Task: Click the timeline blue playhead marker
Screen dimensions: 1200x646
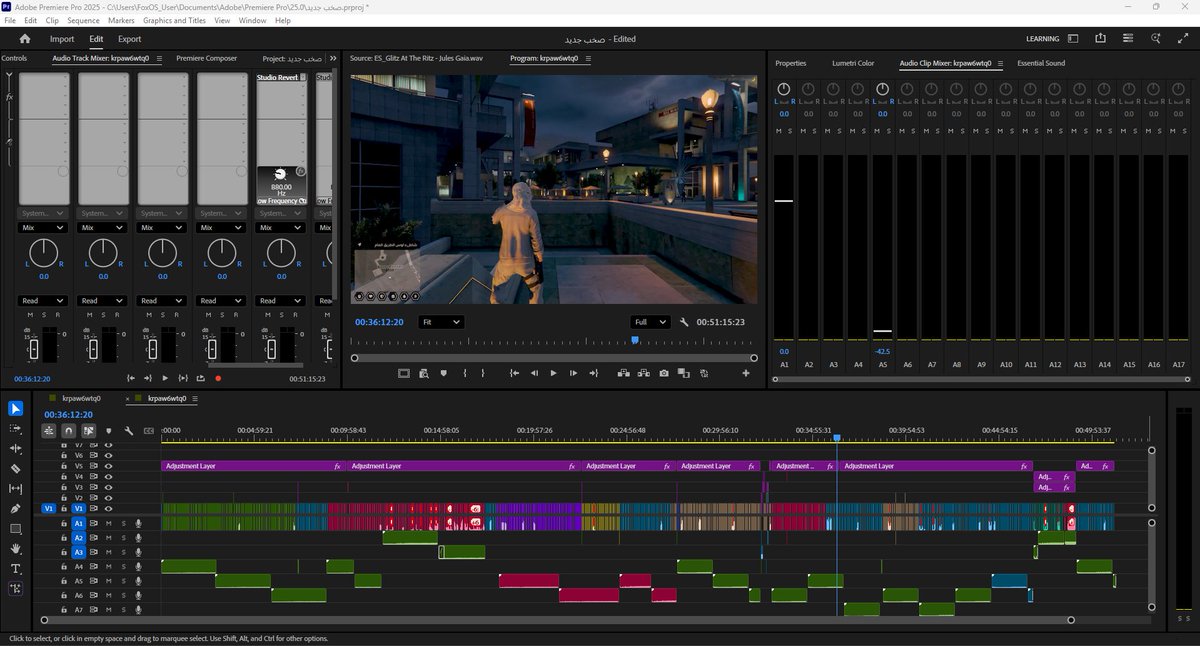Action: (x=837, y=438)
